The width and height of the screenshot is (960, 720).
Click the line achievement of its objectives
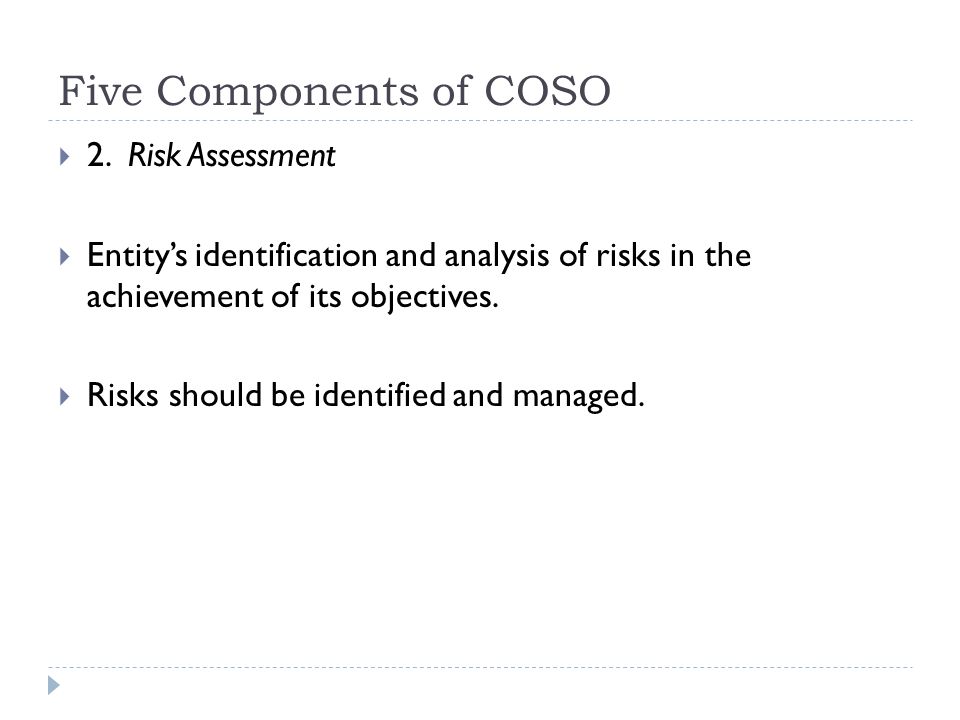[293, 297]
